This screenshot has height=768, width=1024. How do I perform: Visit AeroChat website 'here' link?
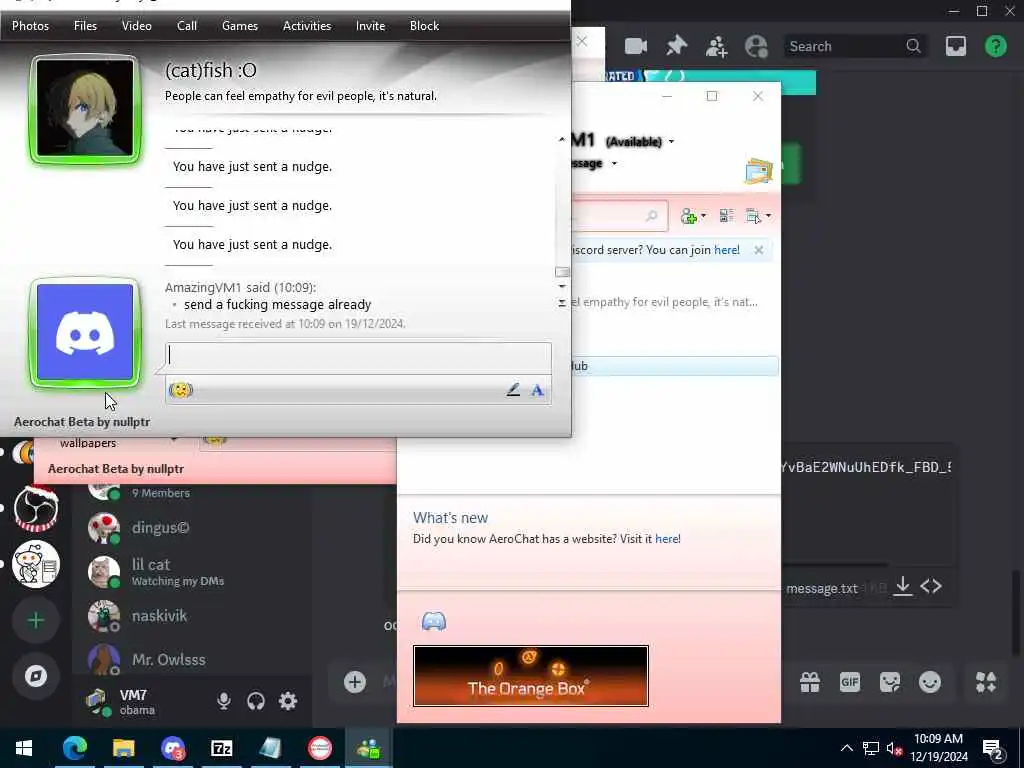(x=667, y=539)
